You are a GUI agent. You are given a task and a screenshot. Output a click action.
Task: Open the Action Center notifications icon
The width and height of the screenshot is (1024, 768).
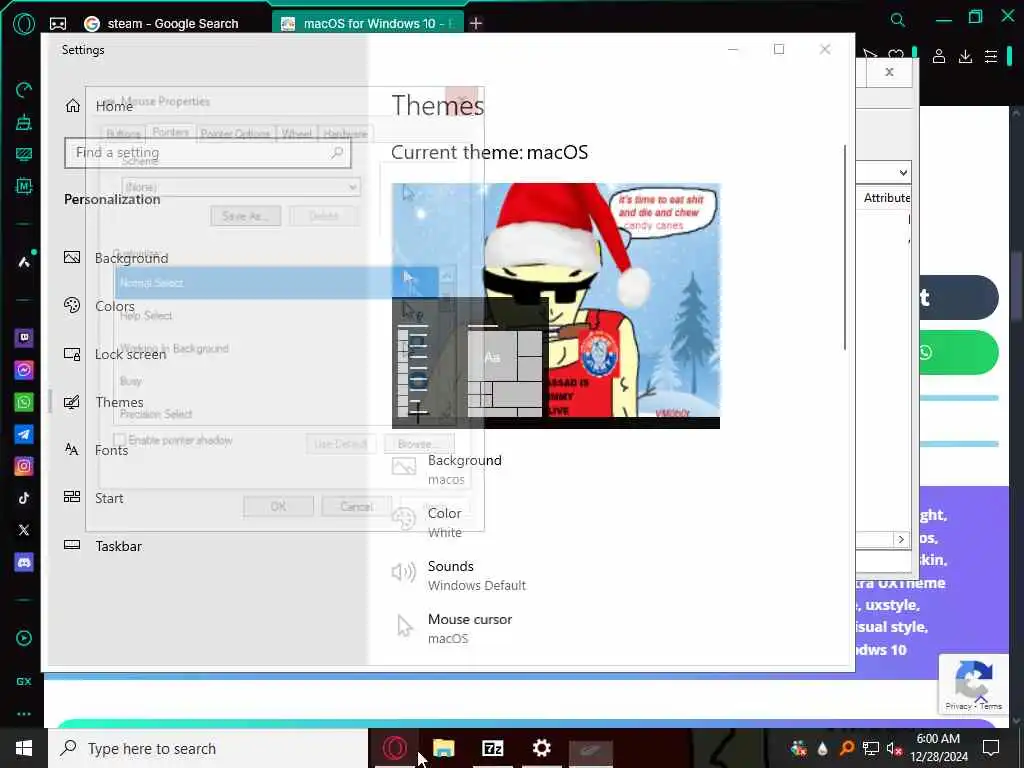991,748
